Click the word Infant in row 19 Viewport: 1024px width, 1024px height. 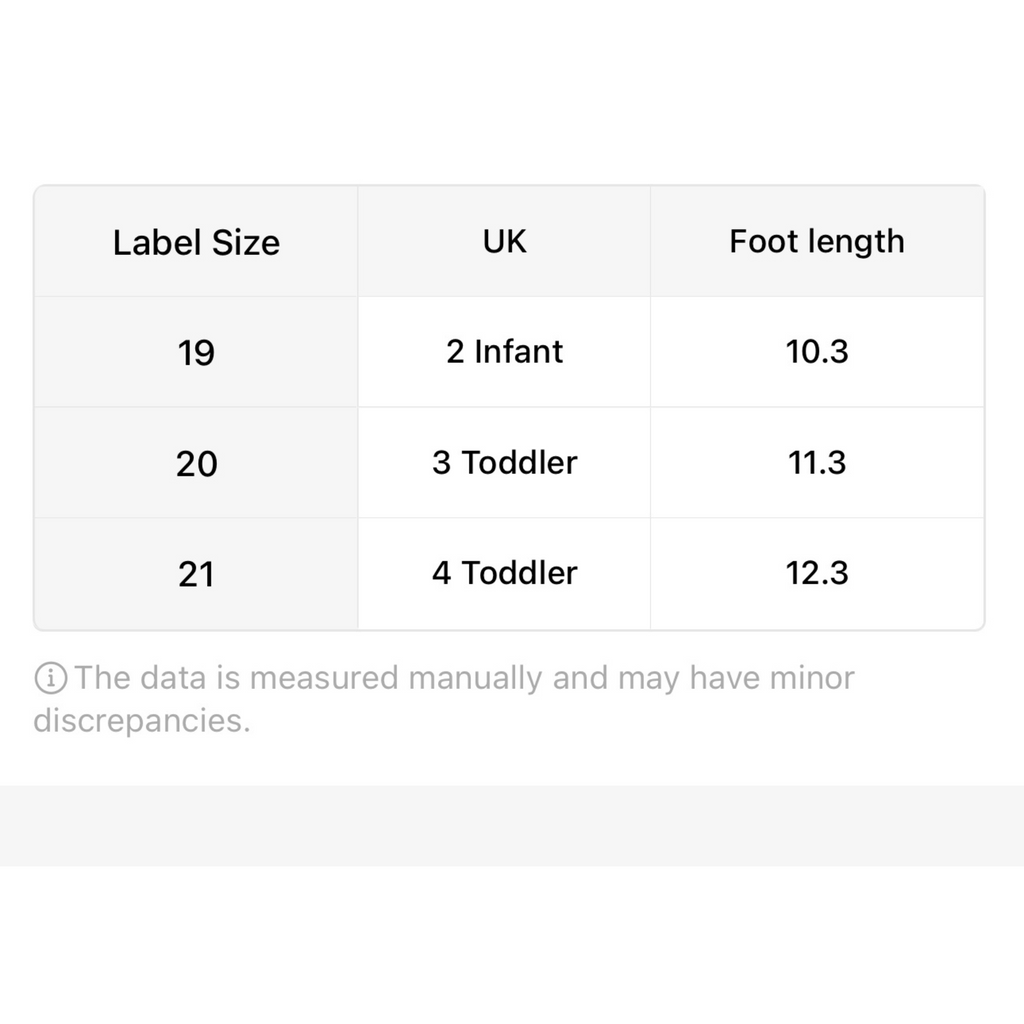coord(519,351)
